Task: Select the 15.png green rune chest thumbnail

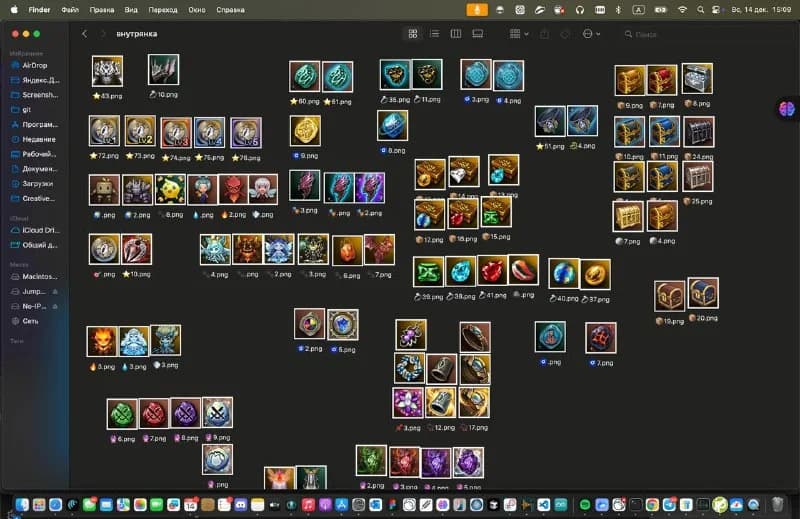Action: tap(496, 212)
